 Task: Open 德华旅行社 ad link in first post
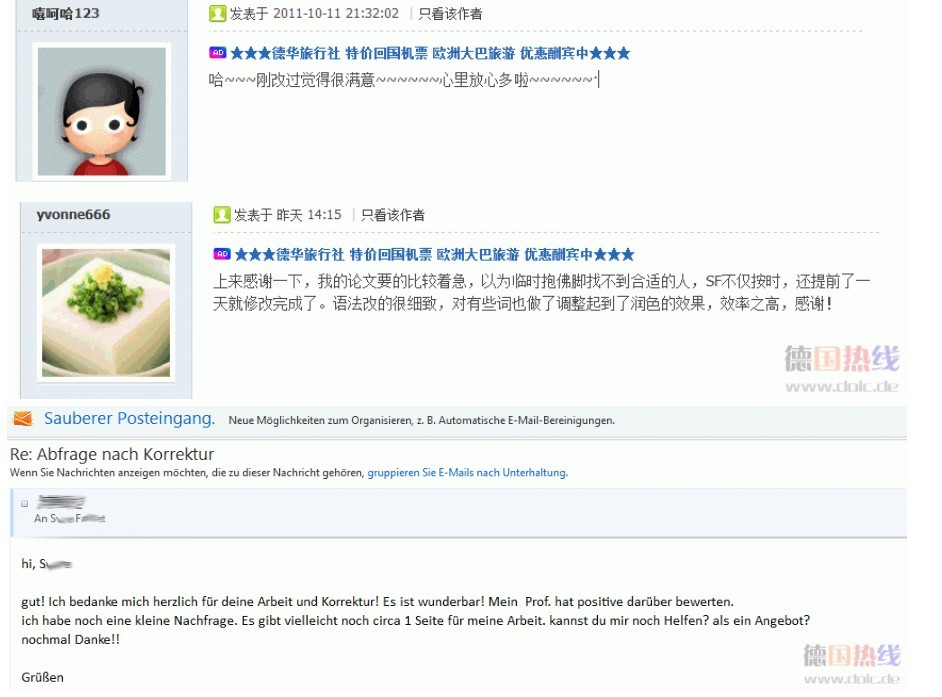[x=430, y=53]
